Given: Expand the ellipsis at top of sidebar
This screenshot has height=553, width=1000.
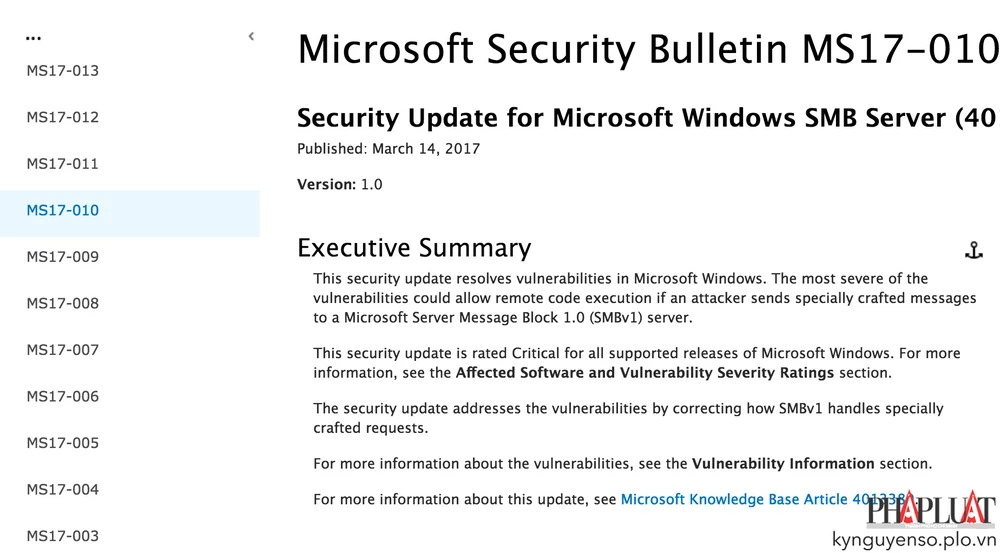Looking at the screenshot, I should (x=34, y=37).
